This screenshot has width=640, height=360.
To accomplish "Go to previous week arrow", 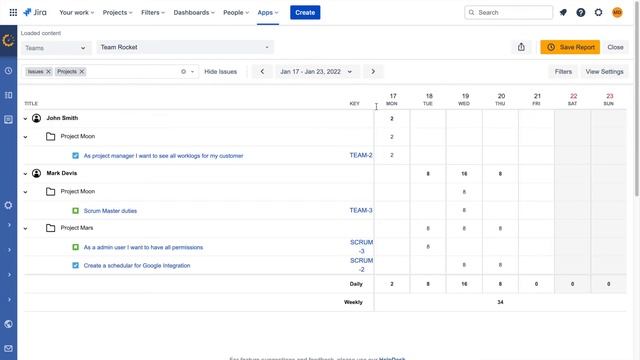I will pyautogui.click(x=262, y=71).
